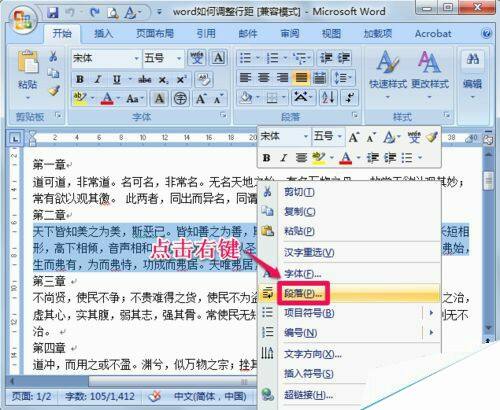Switch to the 审阅 ribbon tab
The width and height of the screenshot is (500, 410).
coord(289,33)
